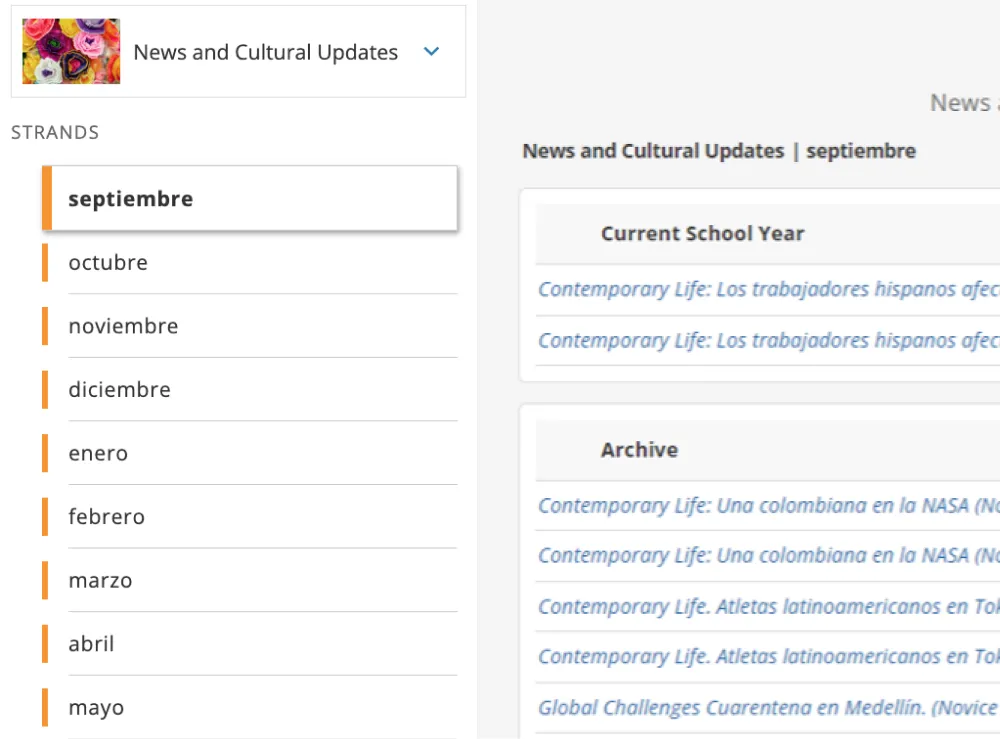Select the noviembre strand
1000x739 pixels.
pyautogui.click(x=123, y=326)
